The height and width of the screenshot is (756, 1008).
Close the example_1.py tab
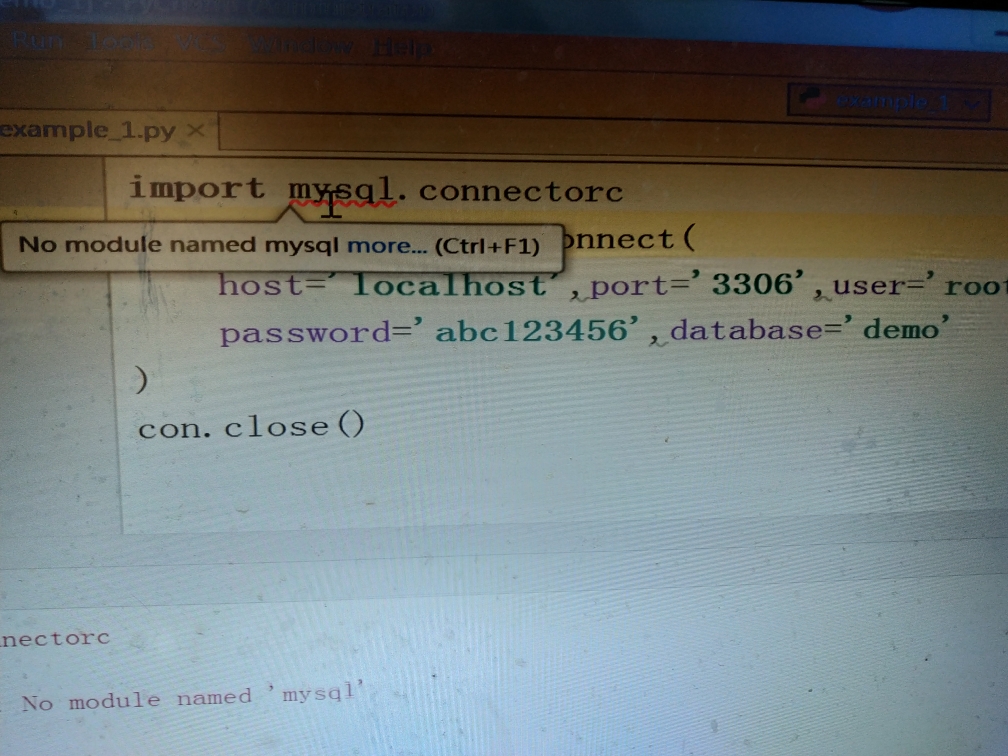(x=196, y=130)
